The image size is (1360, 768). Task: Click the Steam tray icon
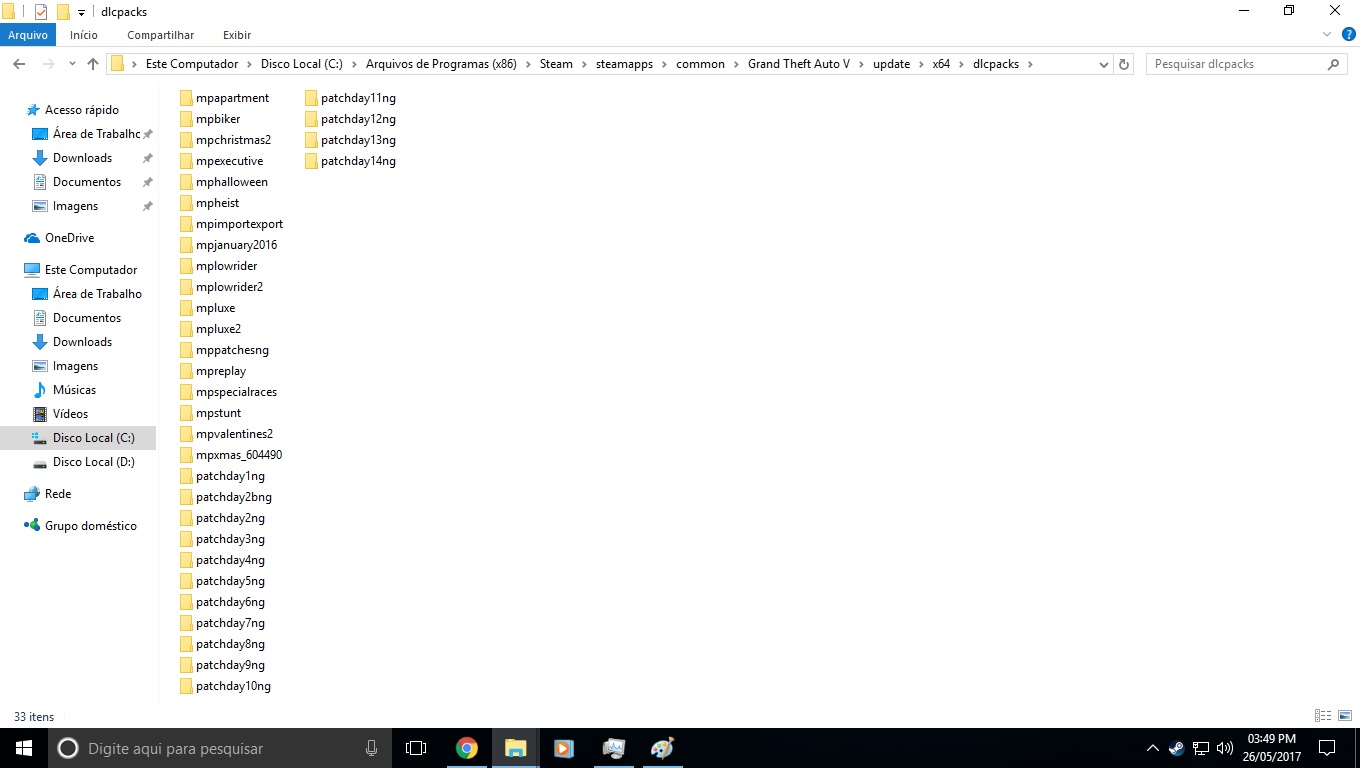click(x=1177, y=748)
